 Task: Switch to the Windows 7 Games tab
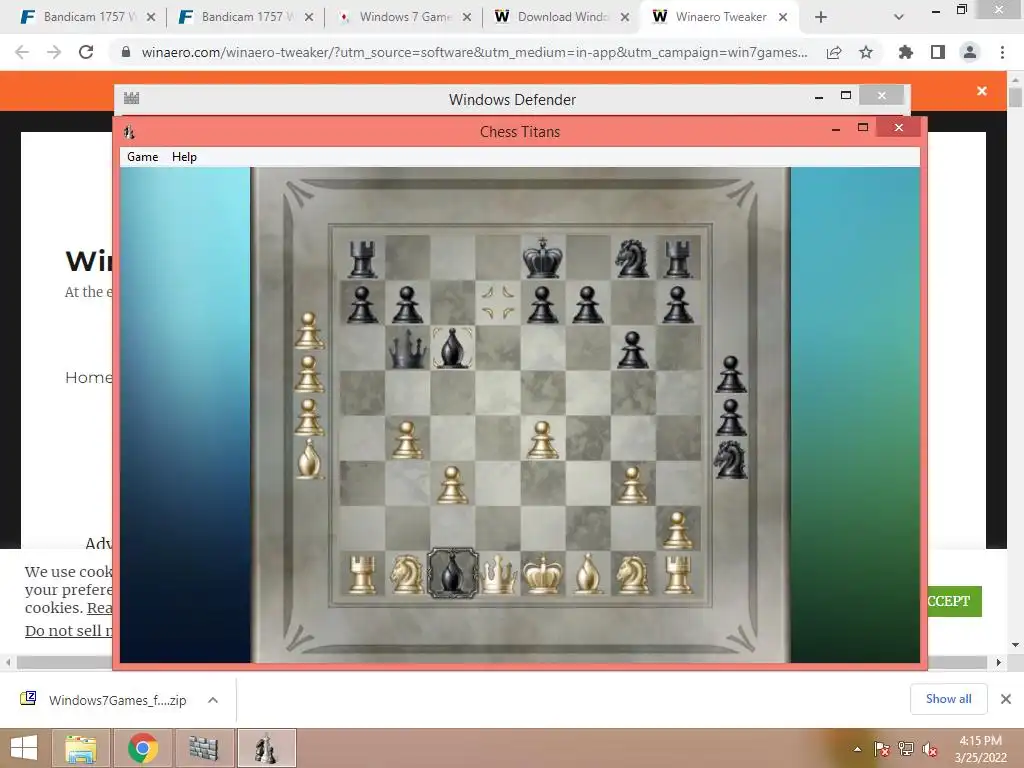click(405, 17)
